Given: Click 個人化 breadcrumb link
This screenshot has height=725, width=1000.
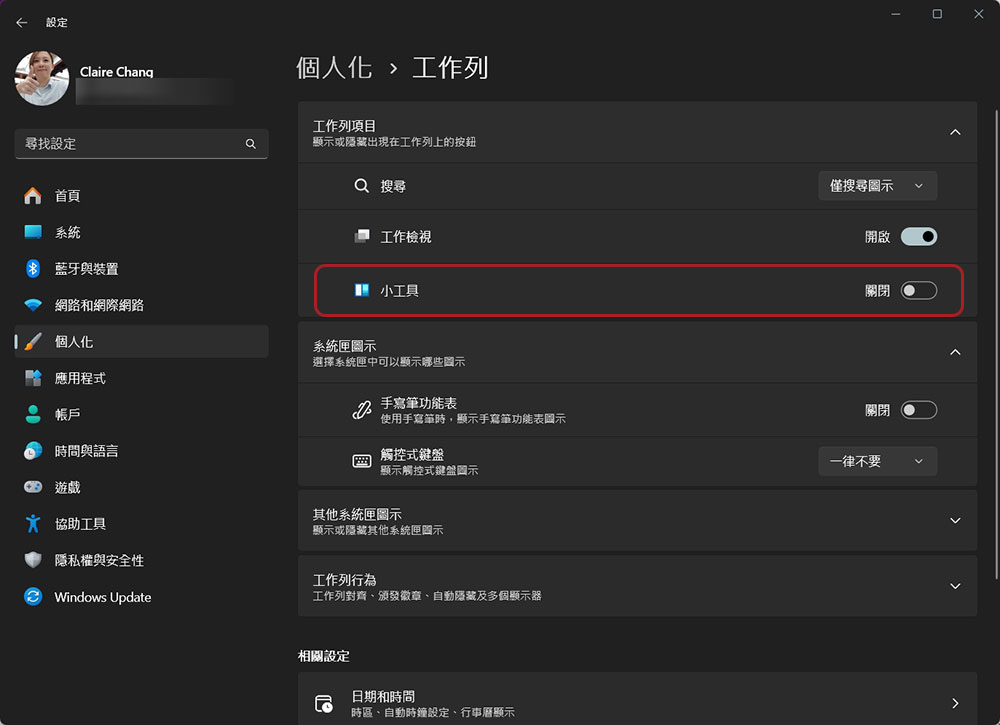Looking at the screenshot, I should 334,68.
